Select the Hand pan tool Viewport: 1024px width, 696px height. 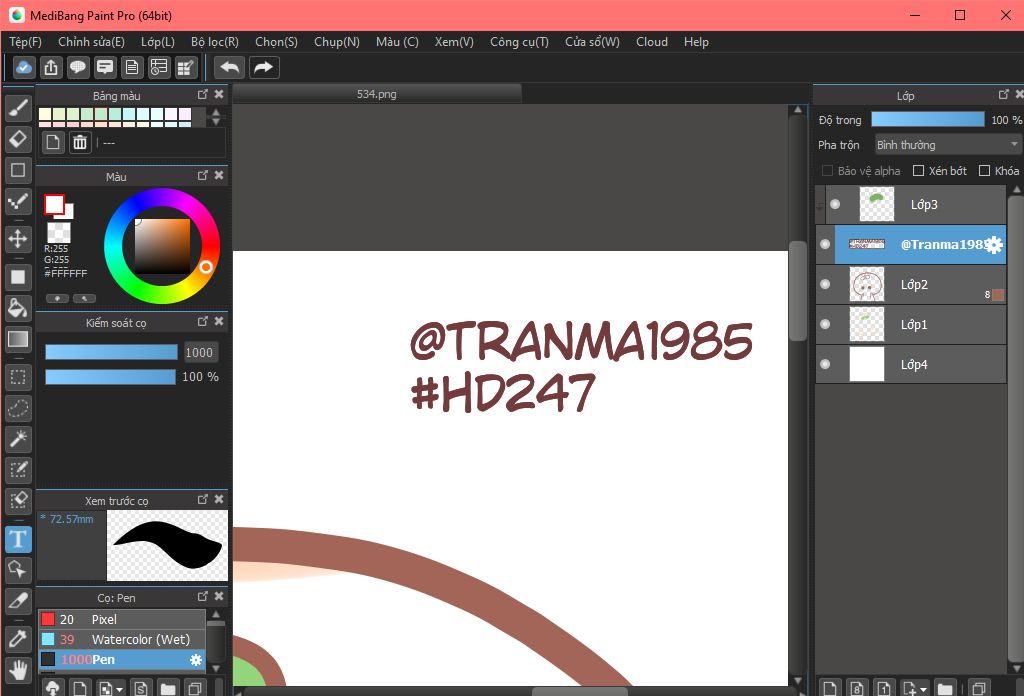(x=18, y=670)
